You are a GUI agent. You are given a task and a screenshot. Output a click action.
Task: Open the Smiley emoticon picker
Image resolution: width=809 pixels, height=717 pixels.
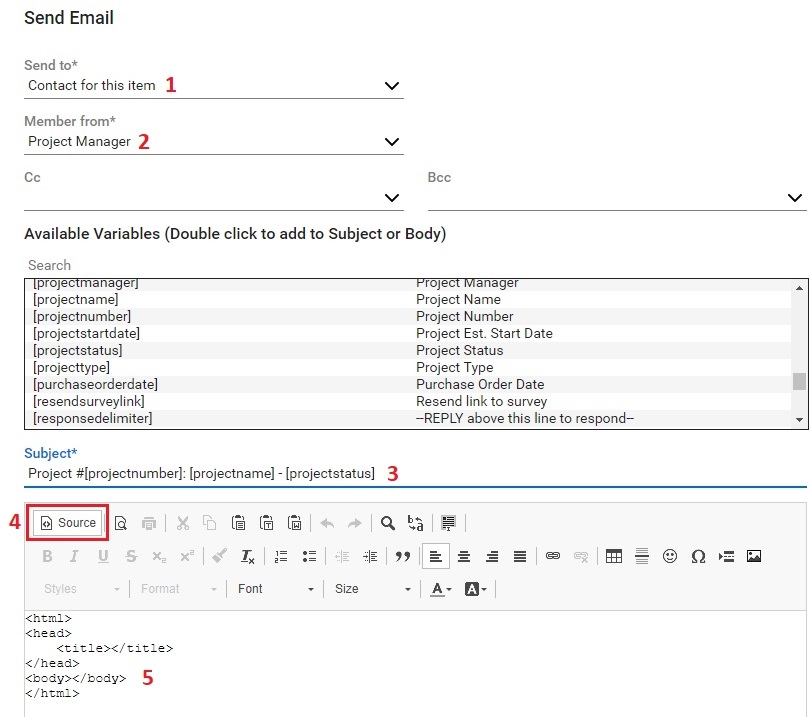(x=670, y=556)
